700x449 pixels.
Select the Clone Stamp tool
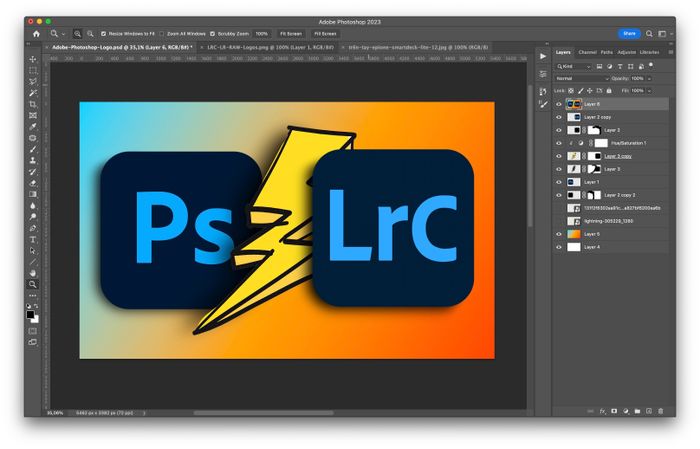[33, 160]
